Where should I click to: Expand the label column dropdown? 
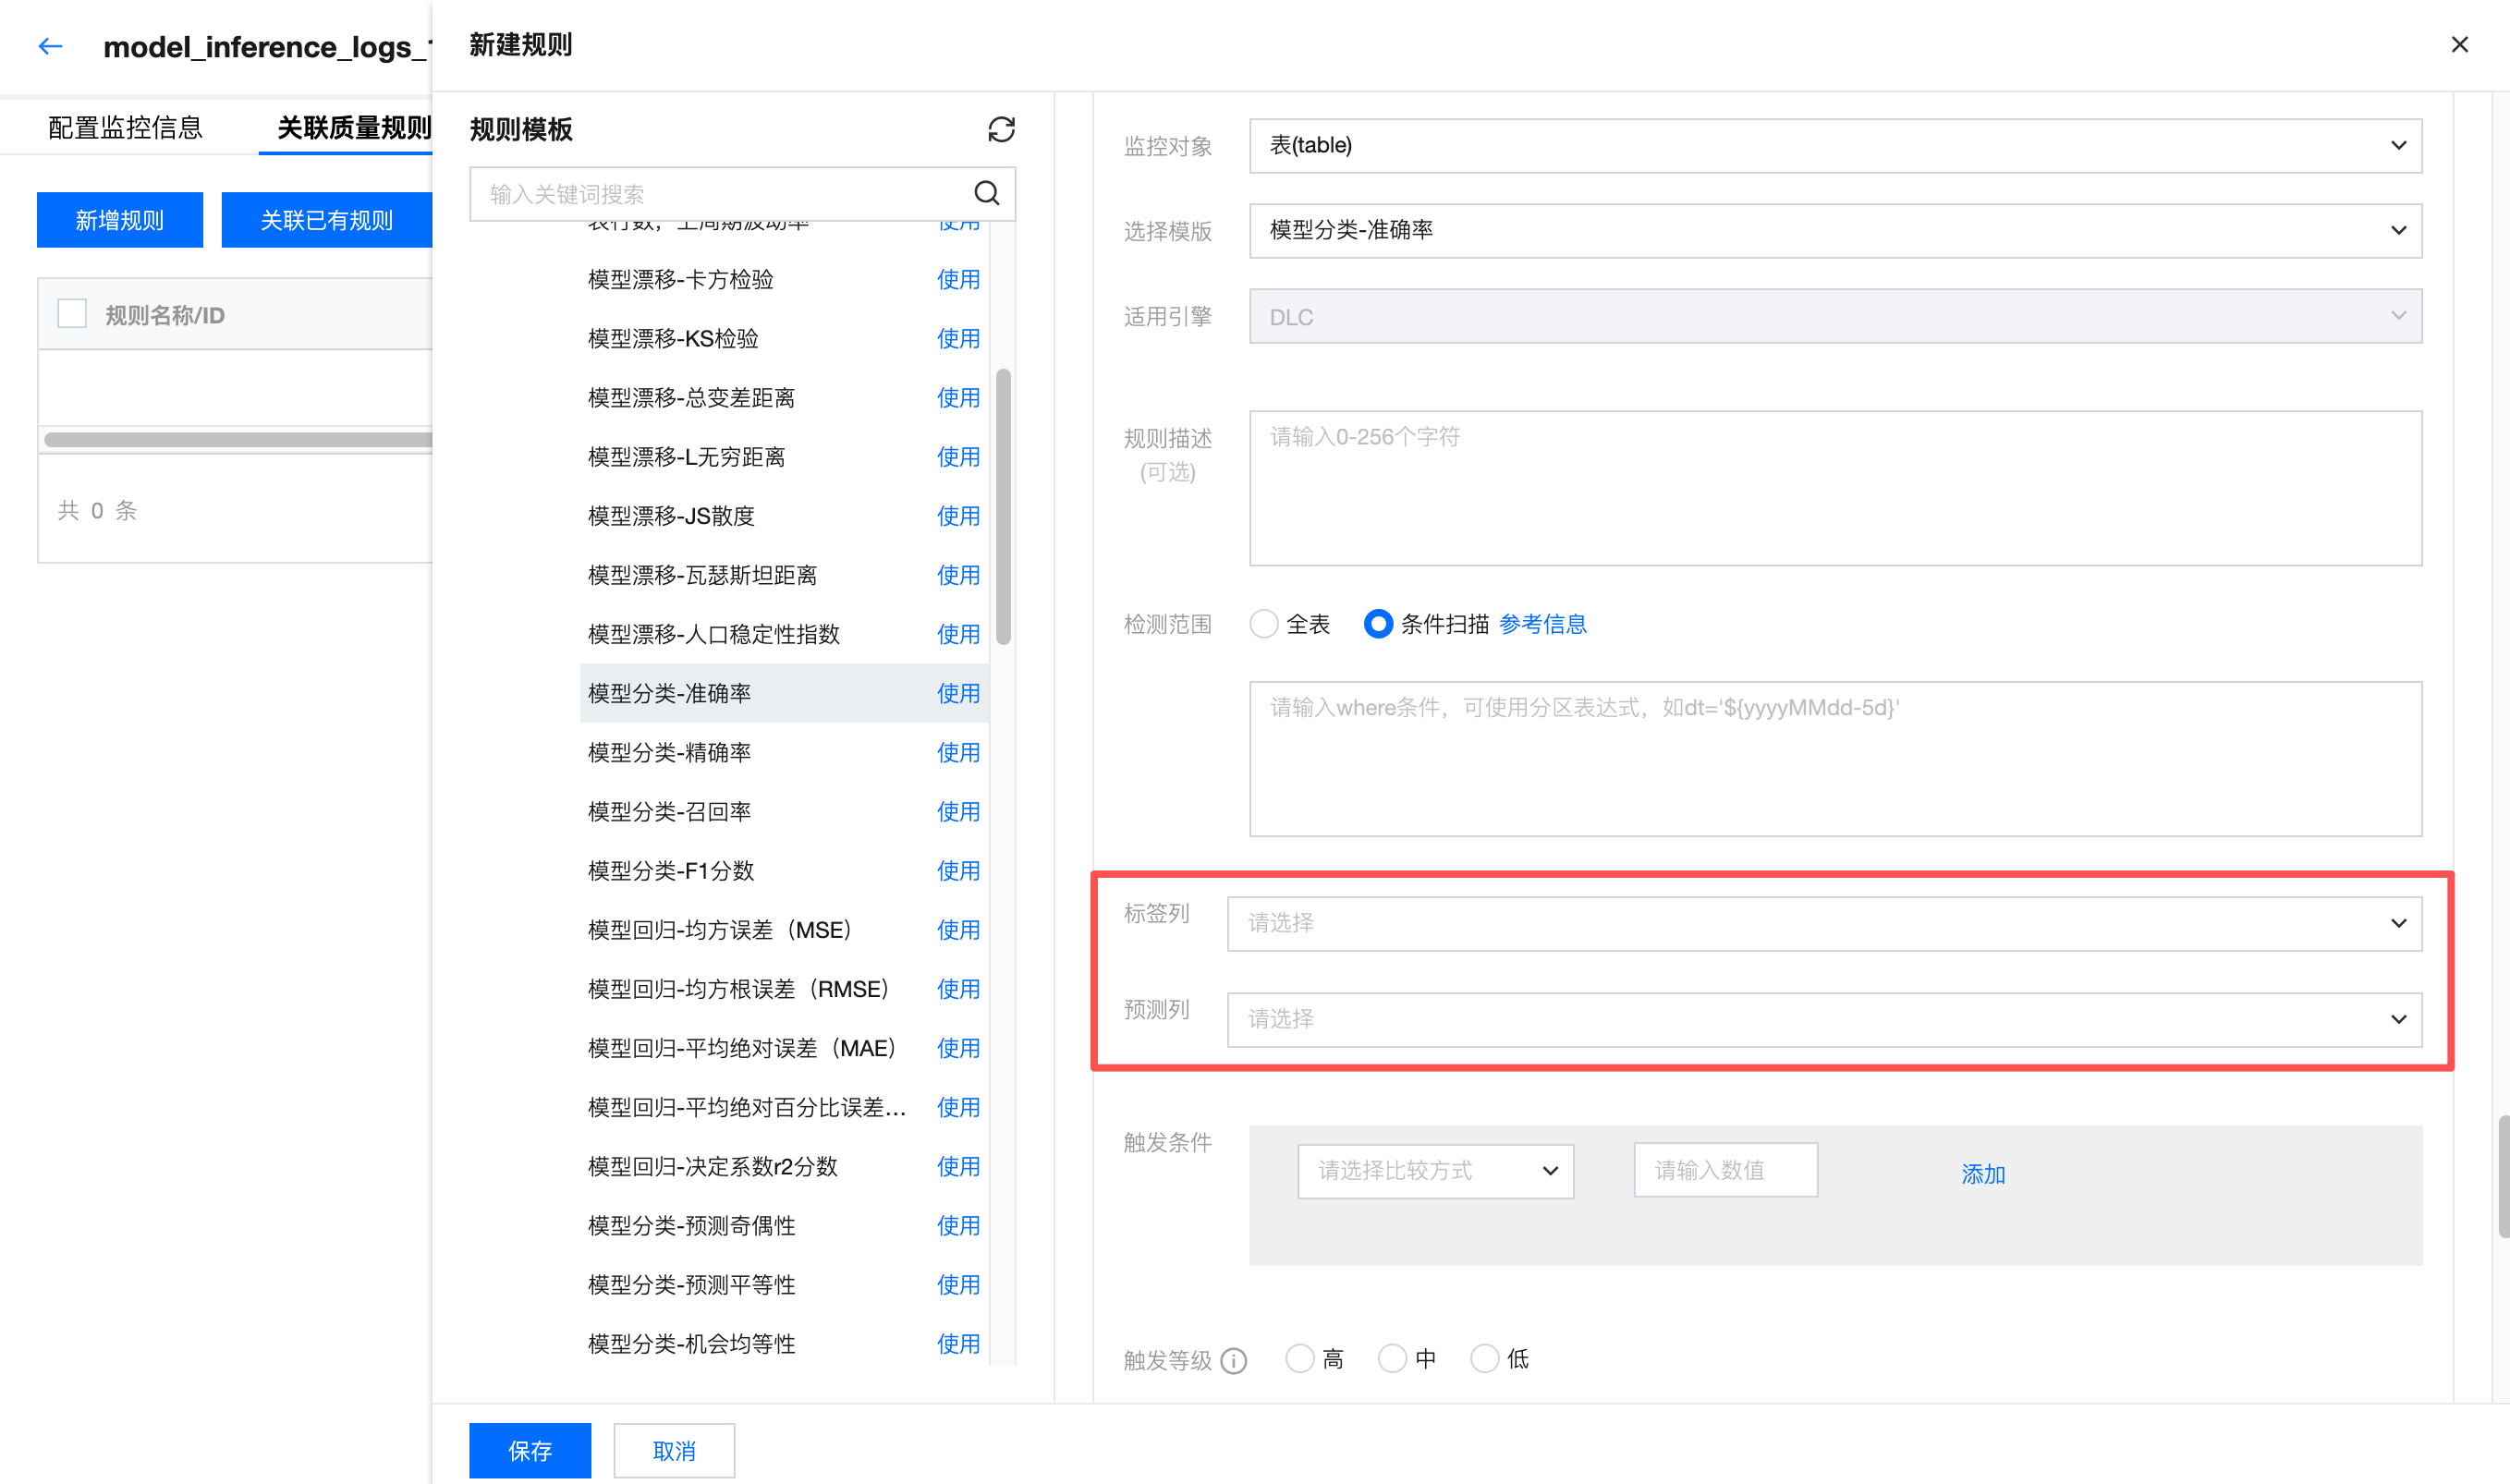pos(1823,922)
